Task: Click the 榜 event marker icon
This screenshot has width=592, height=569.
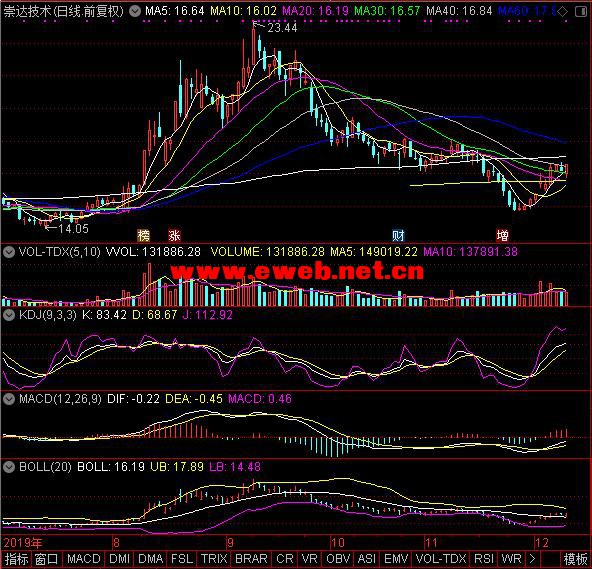Action: click(143, 235)
